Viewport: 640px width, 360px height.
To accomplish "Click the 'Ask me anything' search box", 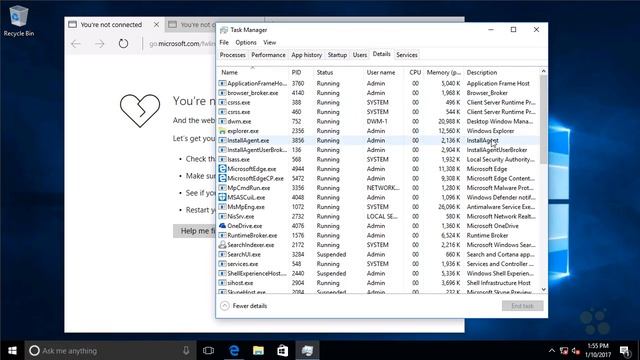I will (x=111, y=351).
